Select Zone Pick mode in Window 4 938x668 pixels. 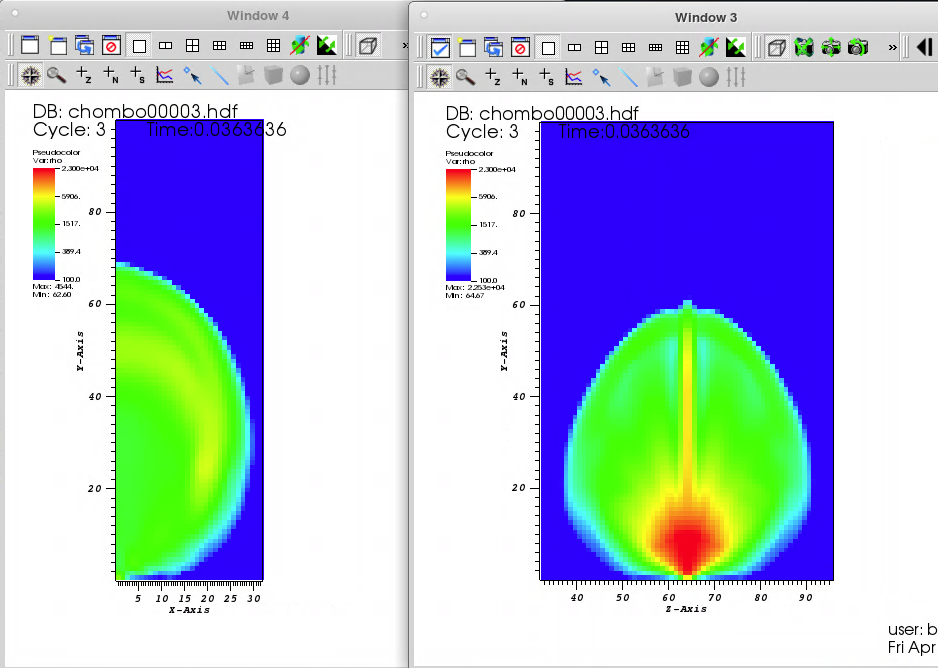[x=84, y=75]
